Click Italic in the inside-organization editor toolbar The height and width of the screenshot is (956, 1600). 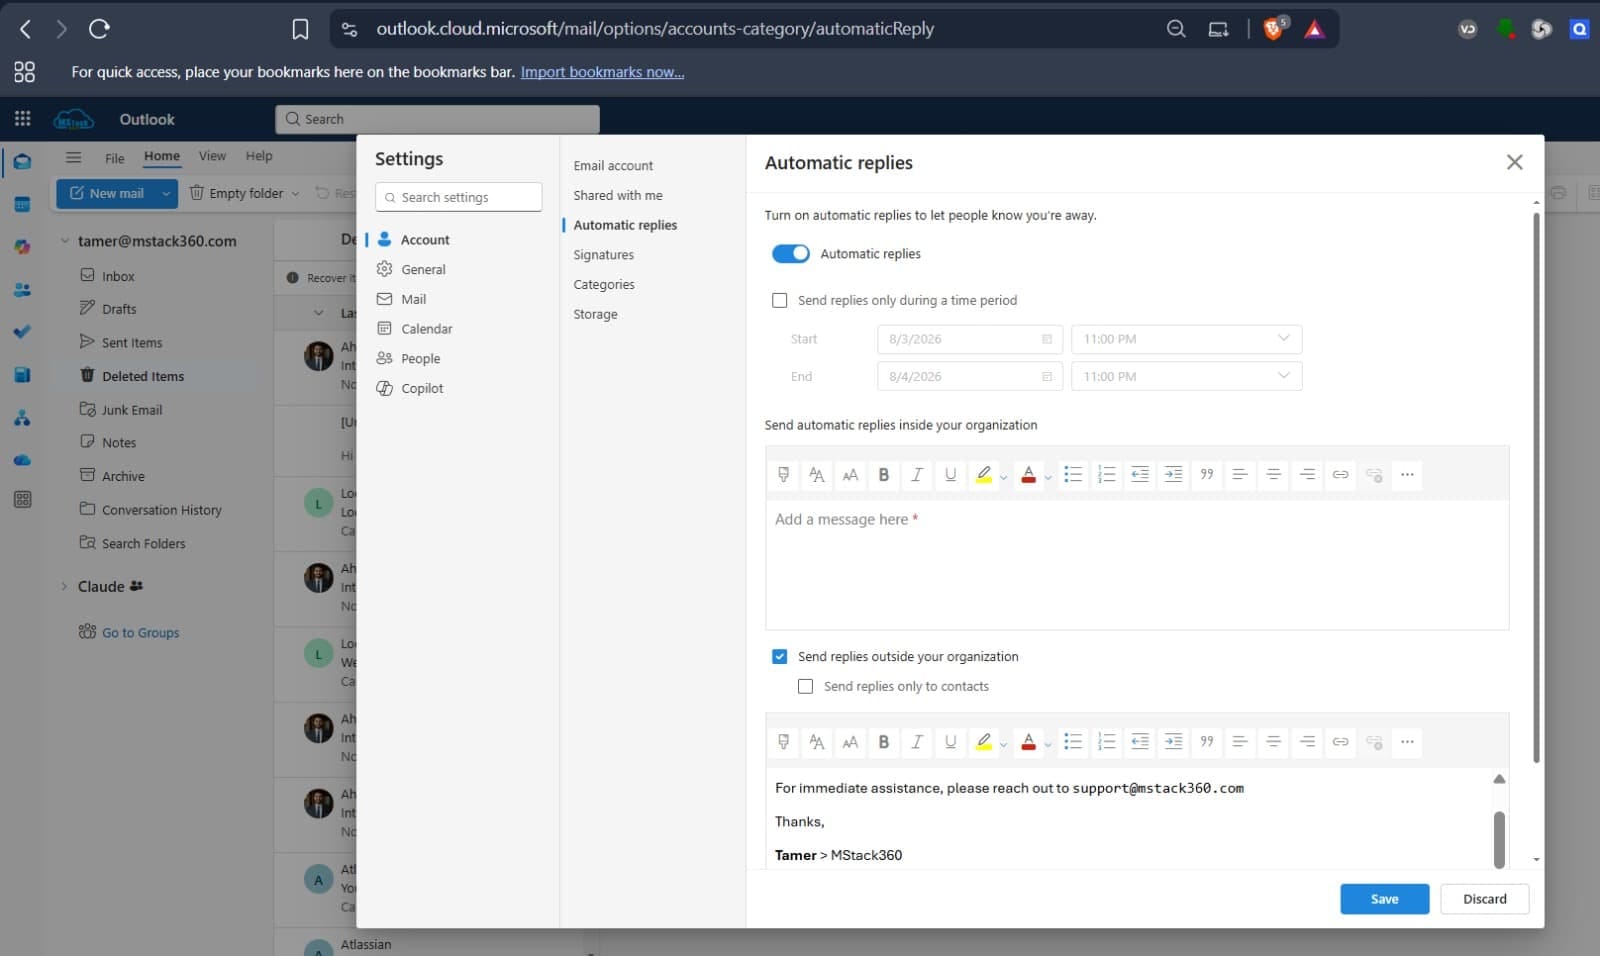(916, 475)
